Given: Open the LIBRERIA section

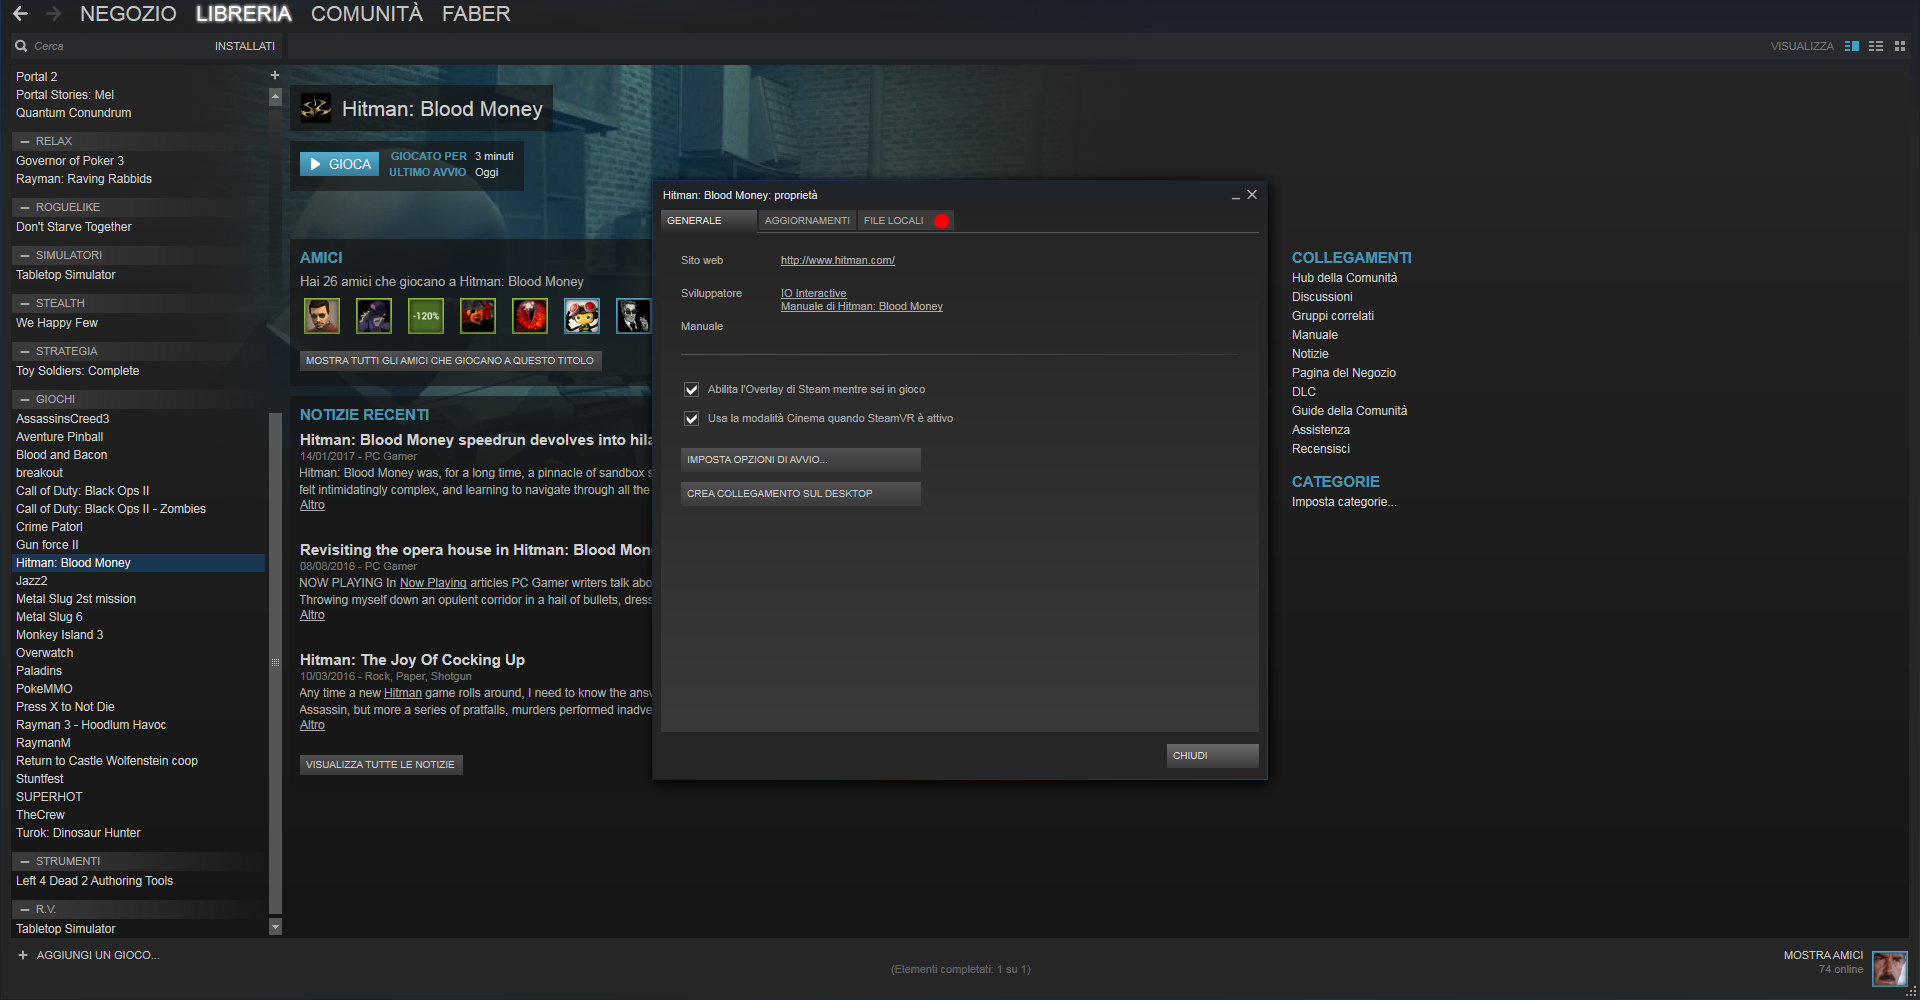Looking at the screenshot, I should tap(244, 14).
